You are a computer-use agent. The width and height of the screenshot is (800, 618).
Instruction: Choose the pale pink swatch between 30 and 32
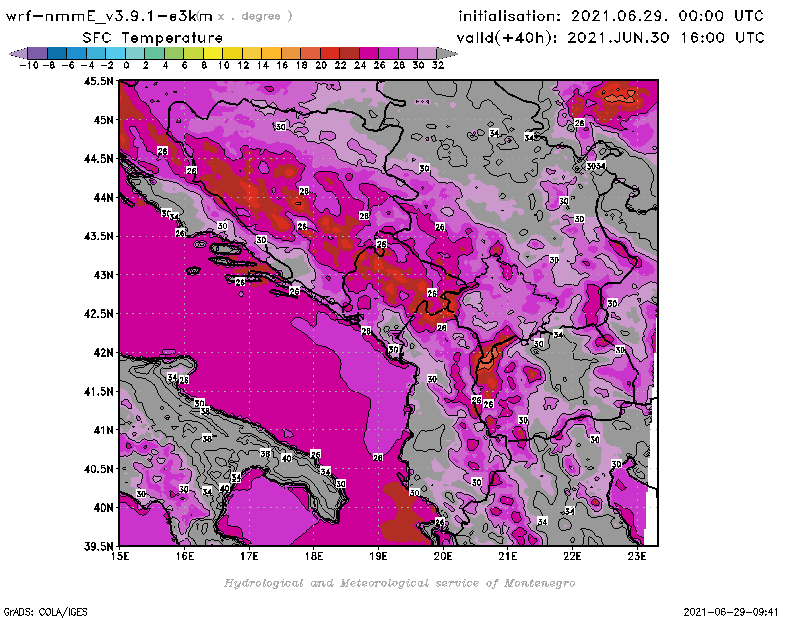click(x=428, y=53)
